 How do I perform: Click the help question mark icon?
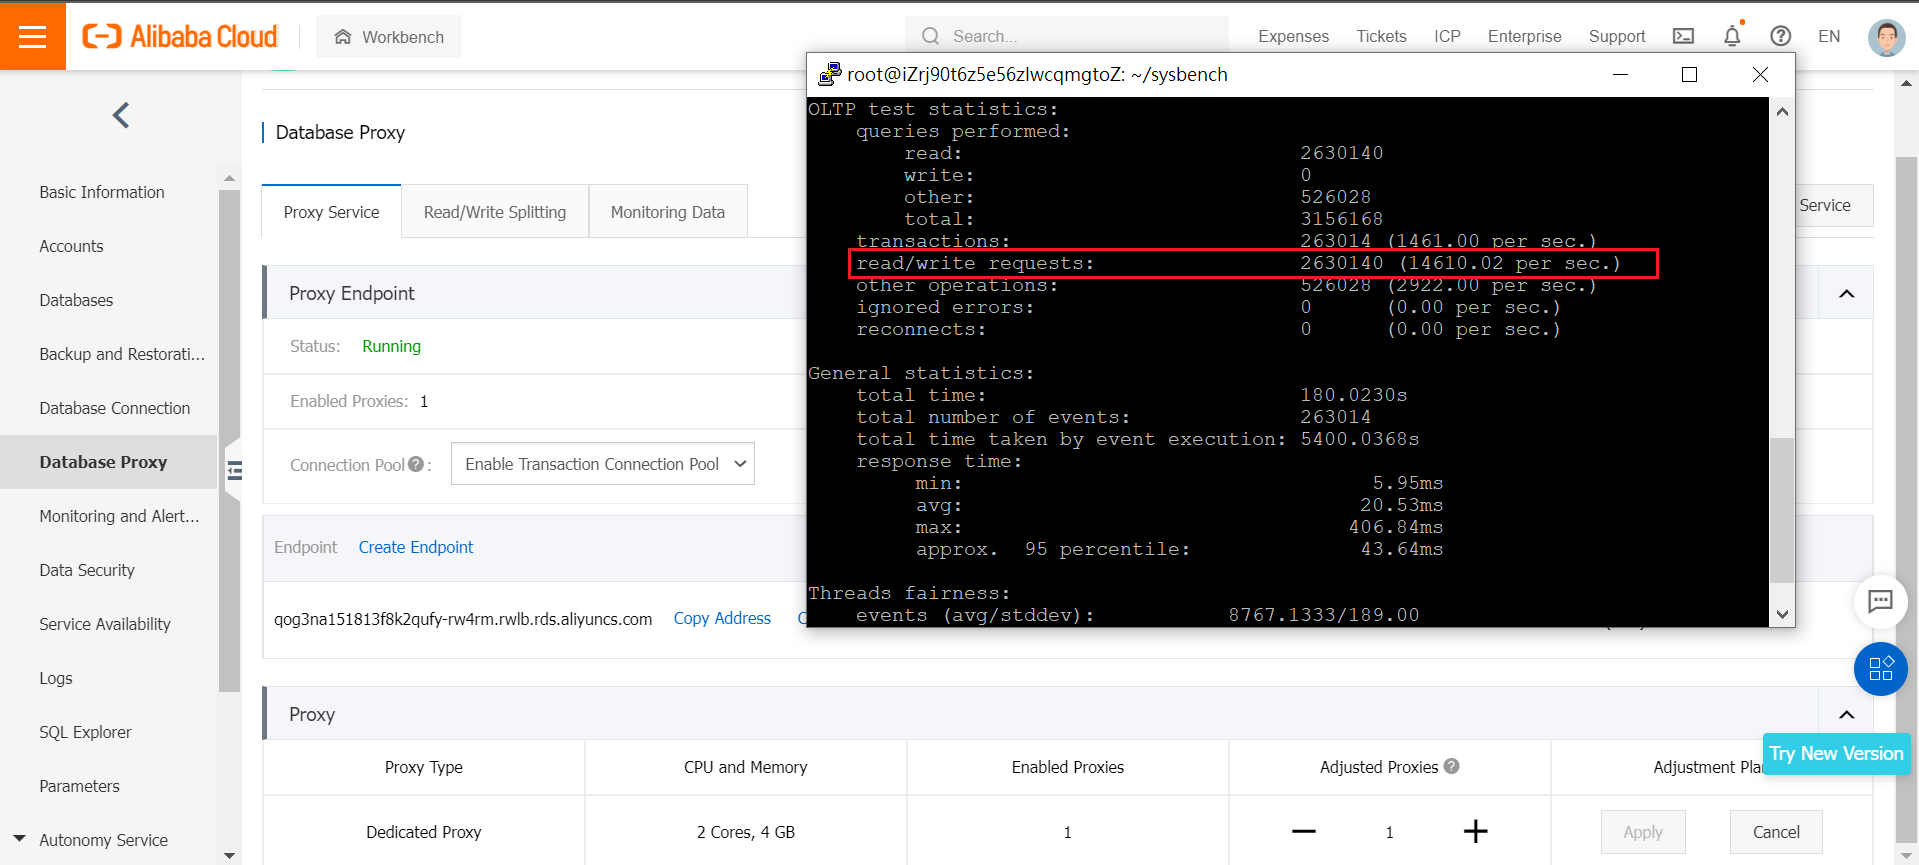[x=1780, y=36]
